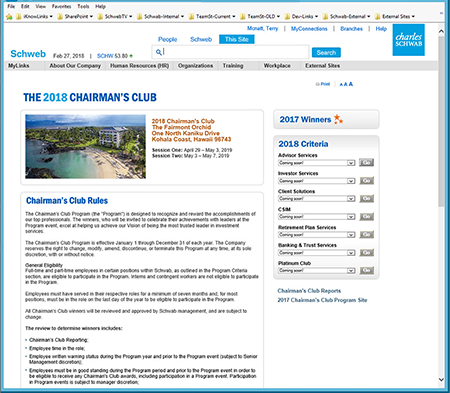
Task: Click the star icon beside 2017 Winners
Action: pyautogui.click(x=338, y=119)
